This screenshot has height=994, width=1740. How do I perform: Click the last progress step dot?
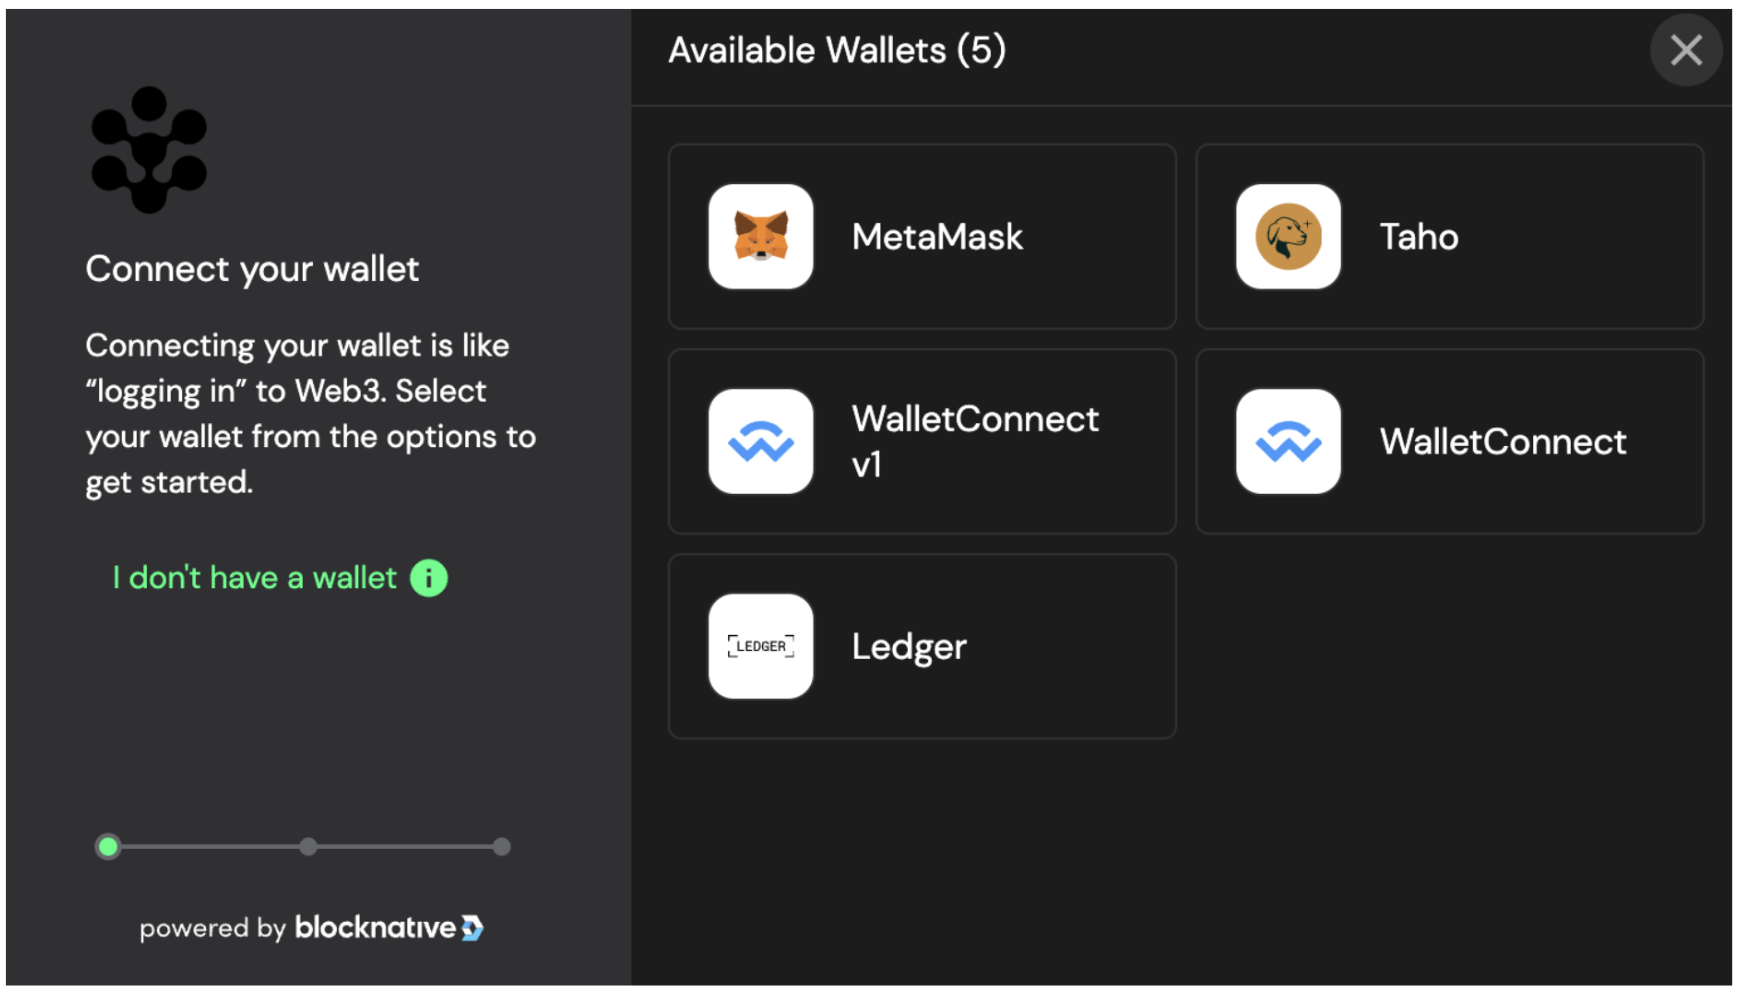(502, 847)
